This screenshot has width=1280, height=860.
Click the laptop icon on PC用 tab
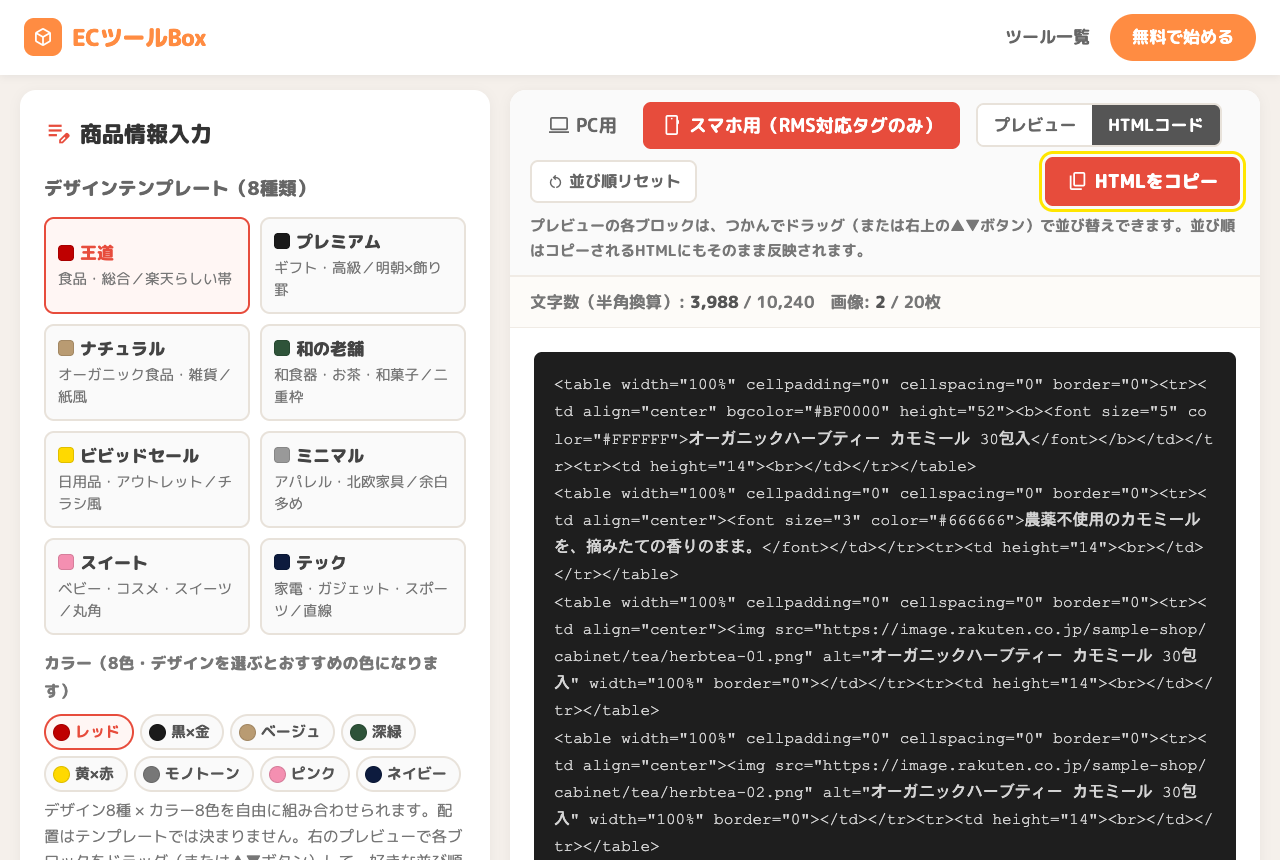click(x=559, y=125)
